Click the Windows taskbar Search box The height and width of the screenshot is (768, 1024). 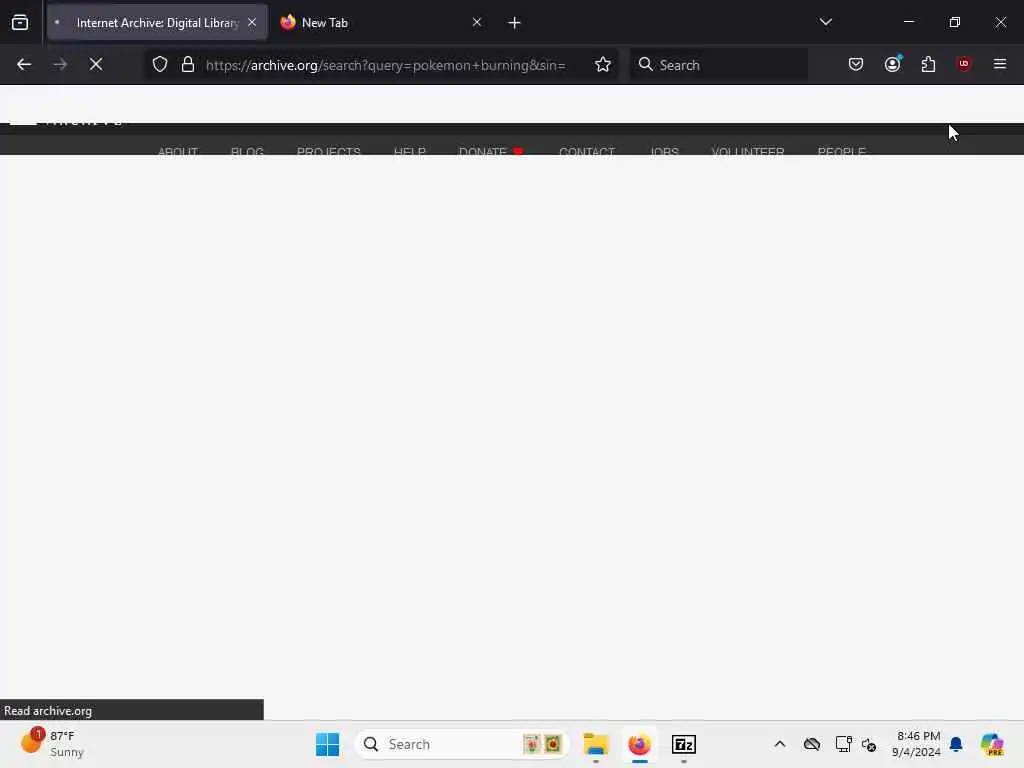(462, 744)
